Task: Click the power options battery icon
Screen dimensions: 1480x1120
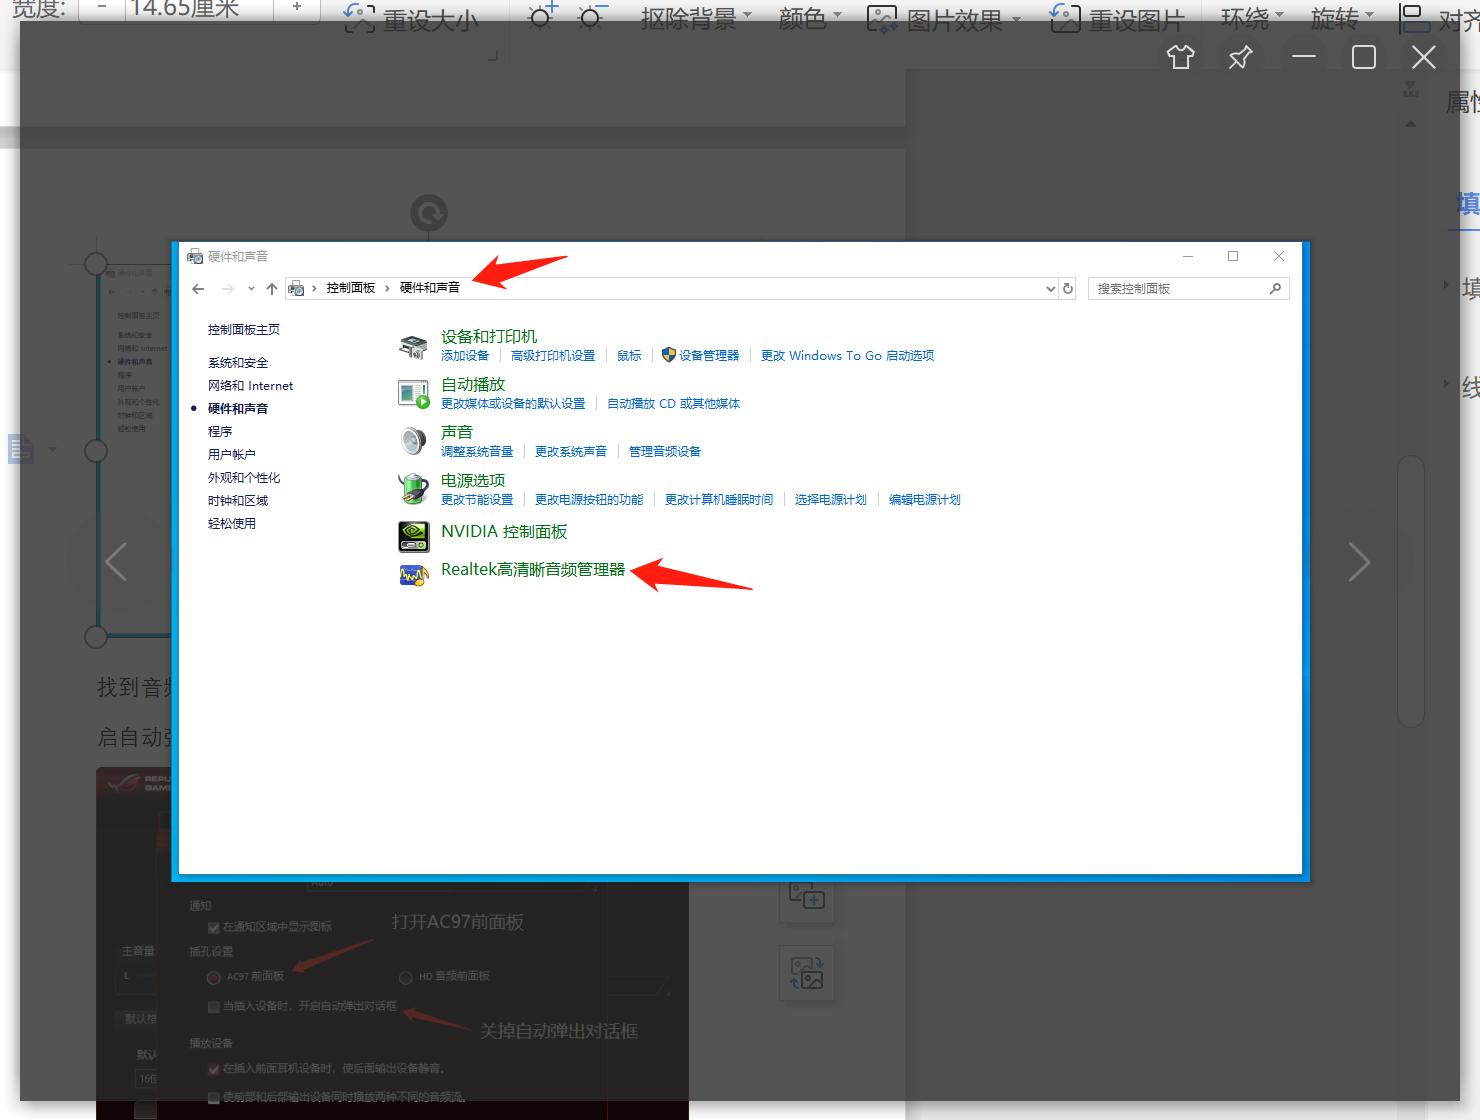Action: point(414,489)
